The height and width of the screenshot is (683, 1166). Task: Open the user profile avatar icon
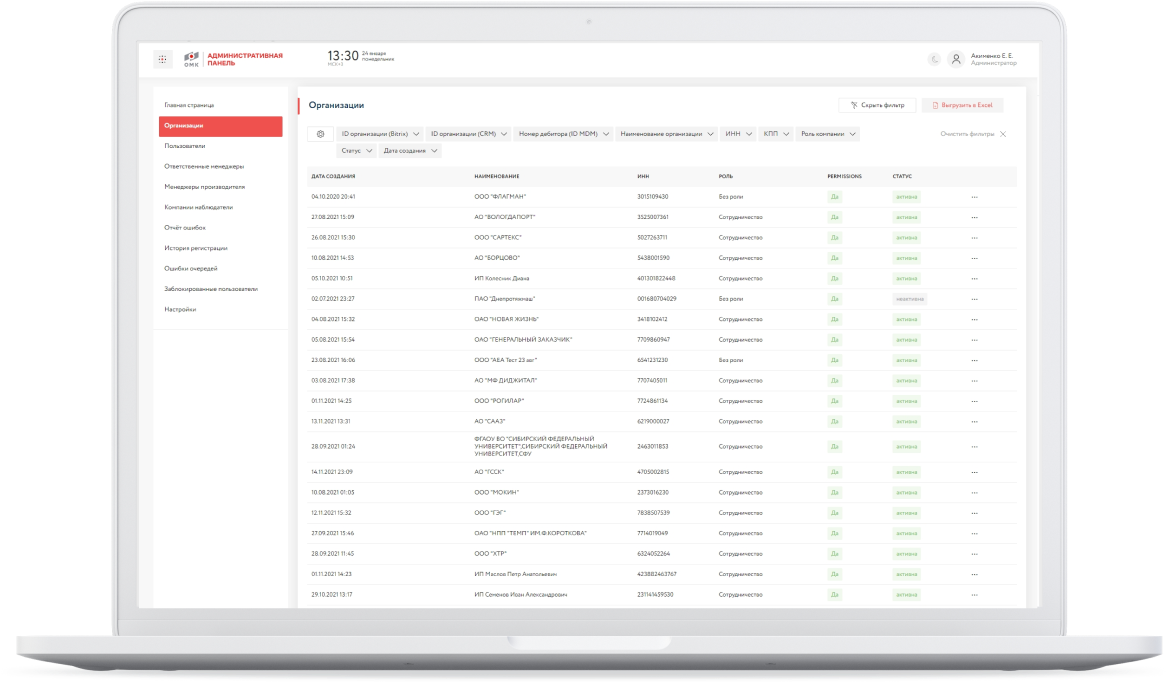click(956, 60)
